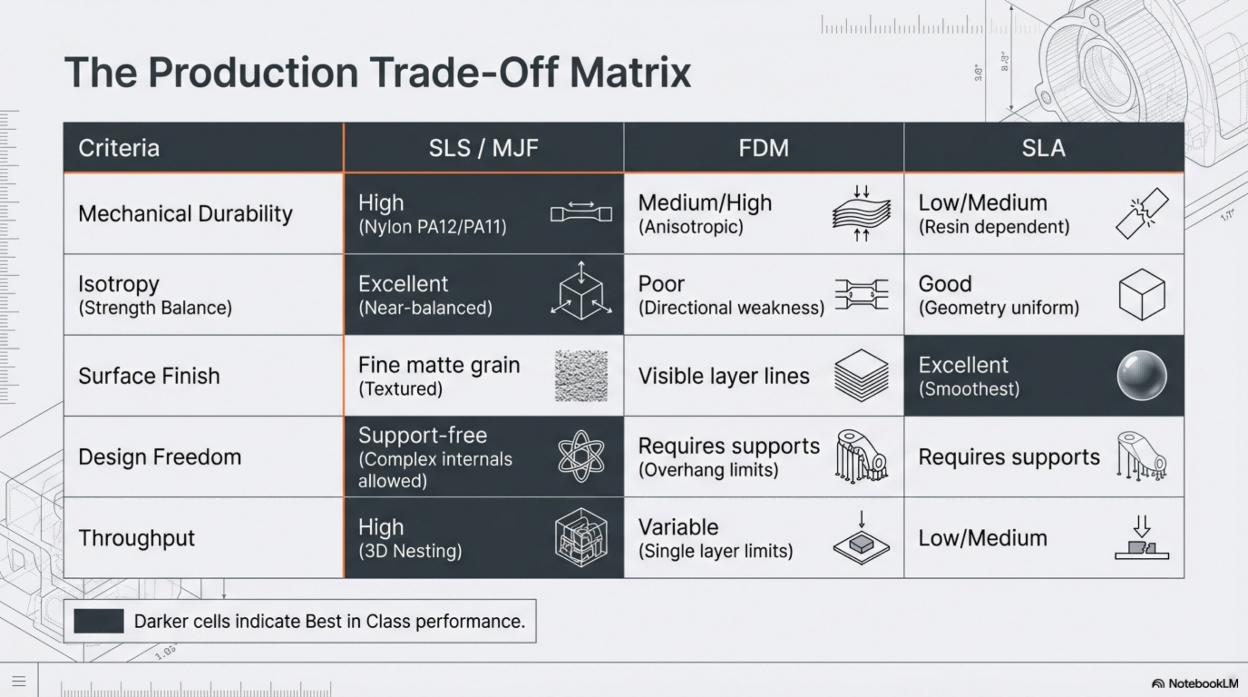Click the dark legend color swatch
The image size is (1248, 697).
[x=99, y=621]
